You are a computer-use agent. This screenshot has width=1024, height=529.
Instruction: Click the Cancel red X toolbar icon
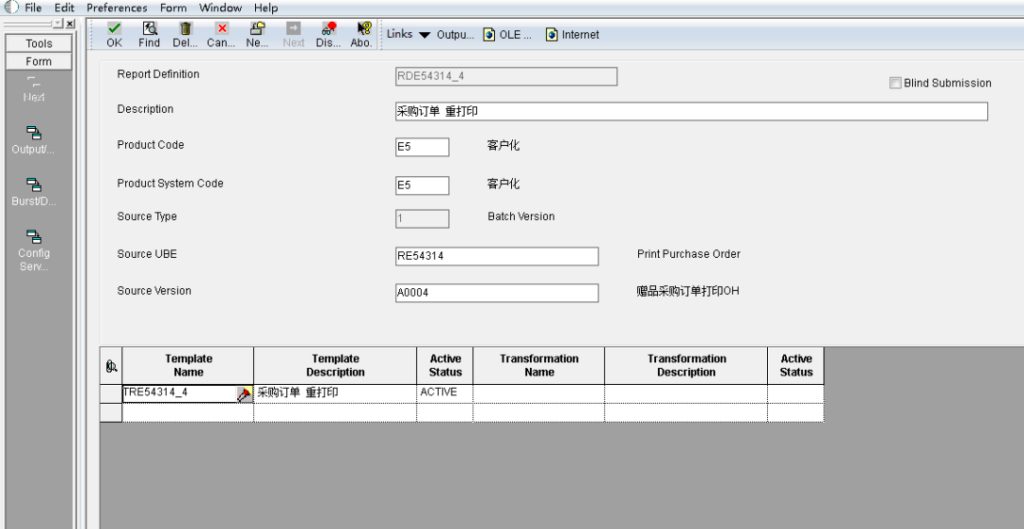pos(222,29)
